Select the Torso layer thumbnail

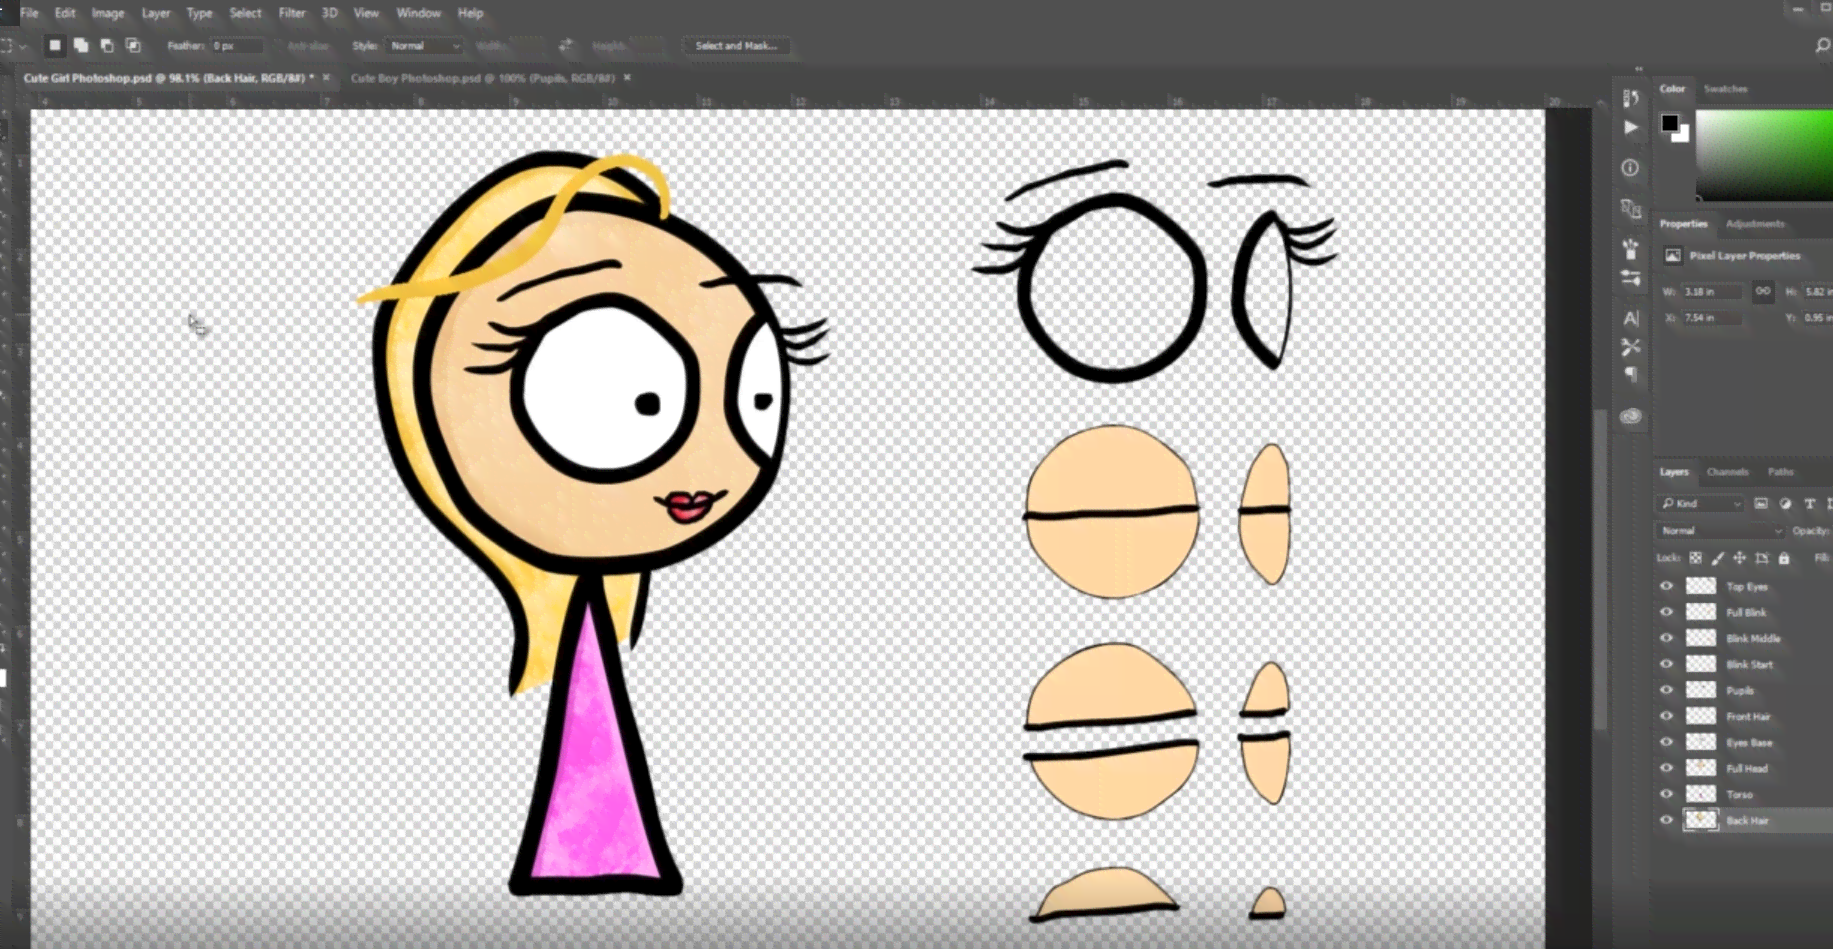click(x=1701, y=794)
